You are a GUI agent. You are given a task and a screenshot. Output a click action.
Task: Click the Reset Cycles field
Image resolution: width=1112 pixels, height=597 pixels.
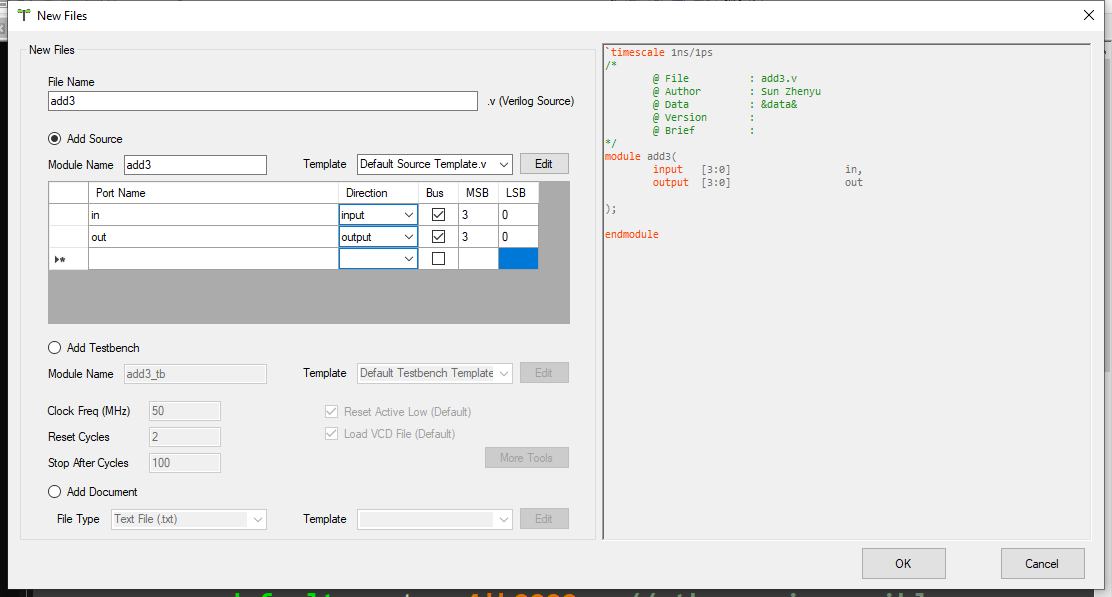(x=184, y=437)
